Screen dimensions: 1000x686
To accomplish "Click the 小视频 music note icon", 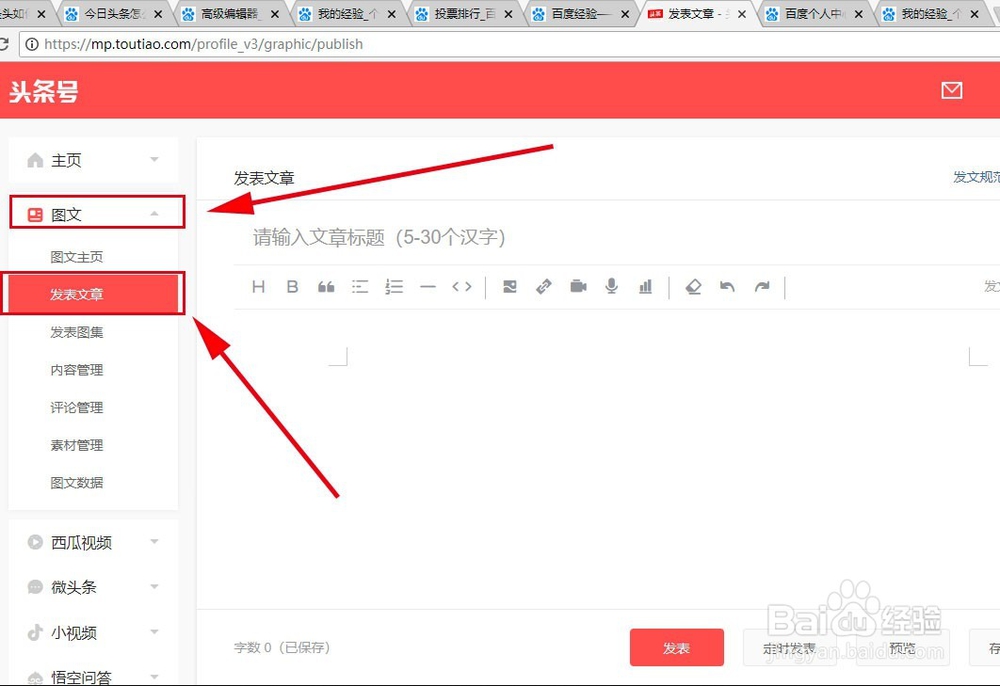I will (35, 632).
